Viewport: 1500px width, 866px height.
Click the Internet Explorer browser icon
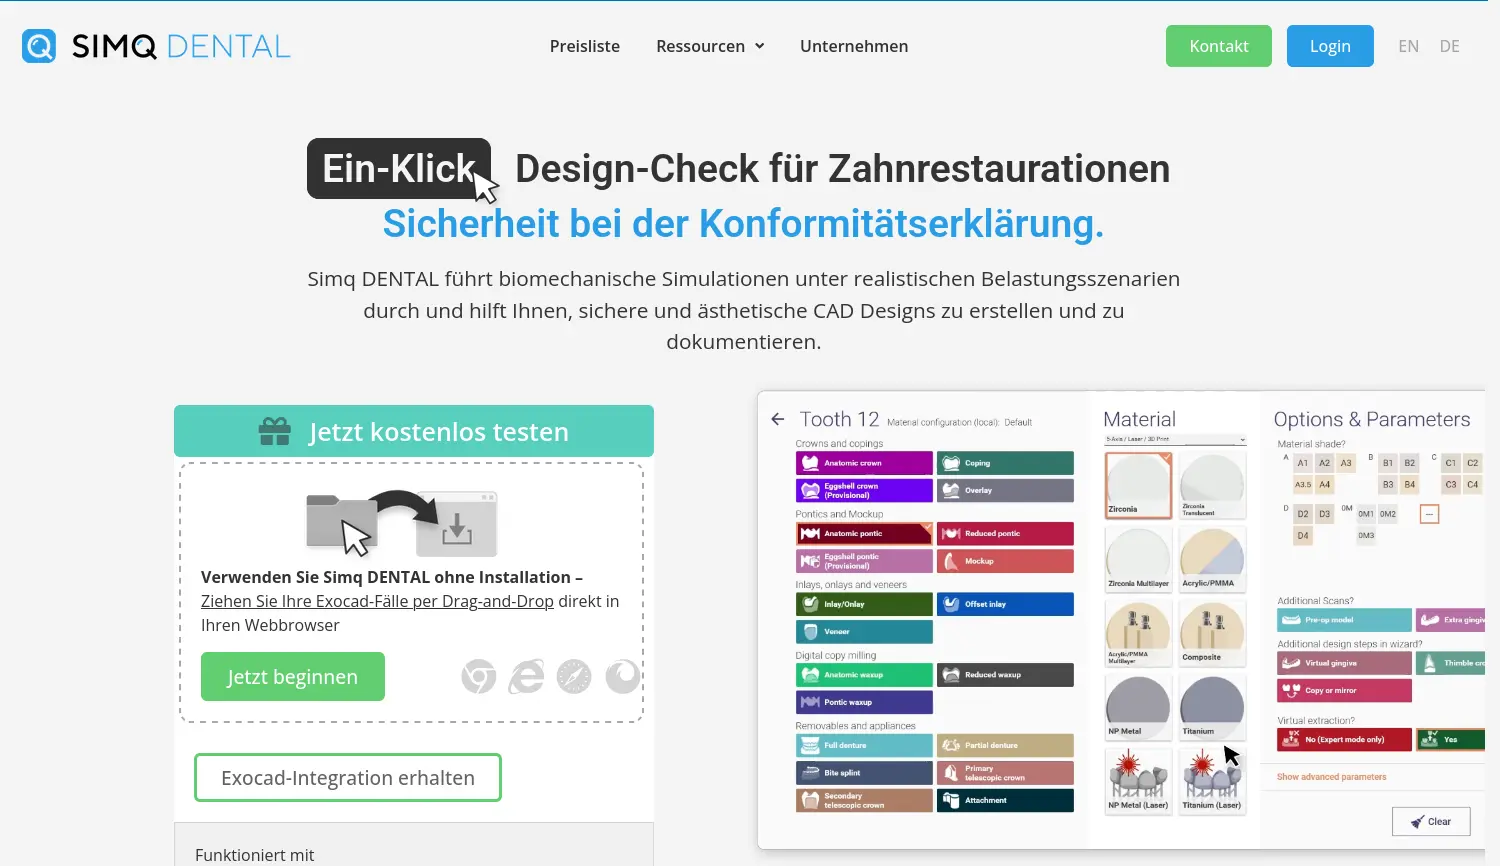[x=526, y=677]
